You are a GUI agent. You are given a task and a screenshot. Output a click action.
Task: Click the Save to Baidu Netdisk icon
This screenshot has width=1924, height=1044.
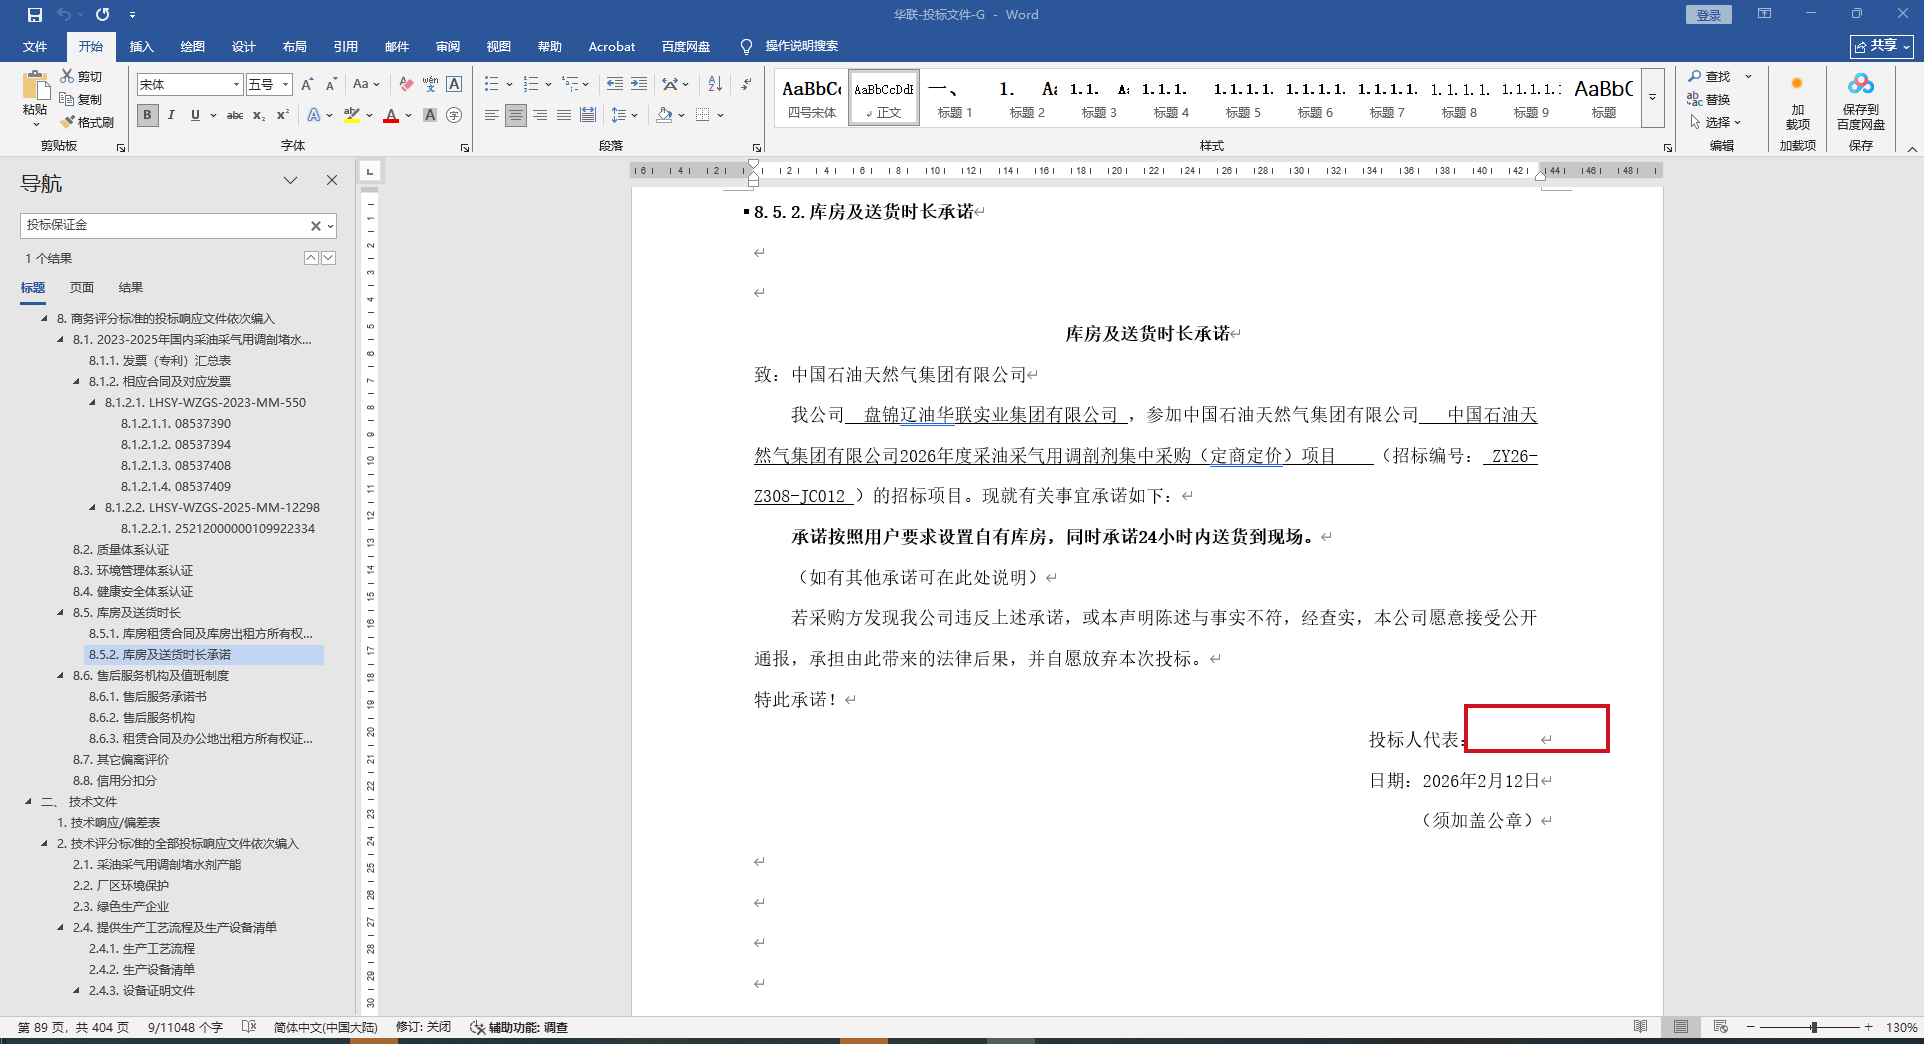(x=1860, y=101)
